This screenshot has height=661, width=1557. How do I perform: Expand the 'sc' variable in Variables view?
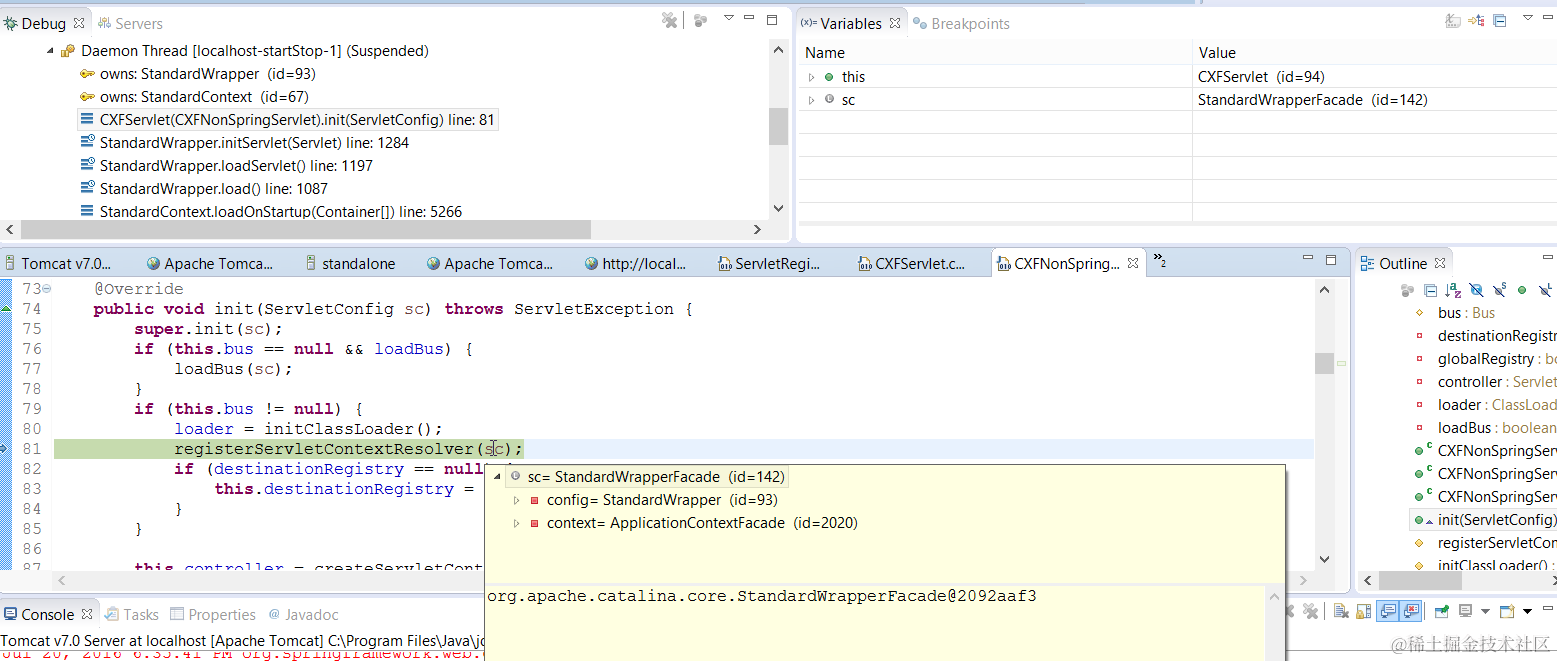(x=812, y=100)
